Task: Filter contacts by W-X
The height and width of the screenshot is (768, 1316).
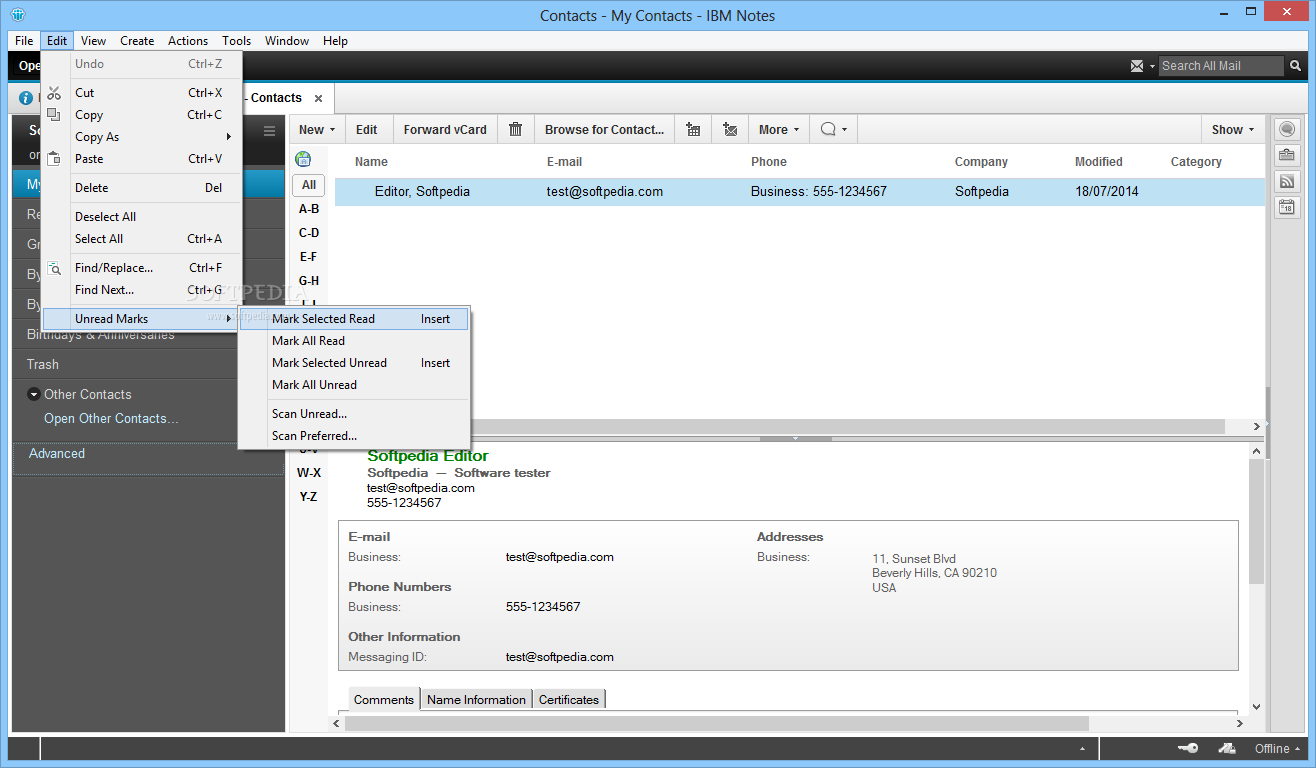Action: coord(309,473)
